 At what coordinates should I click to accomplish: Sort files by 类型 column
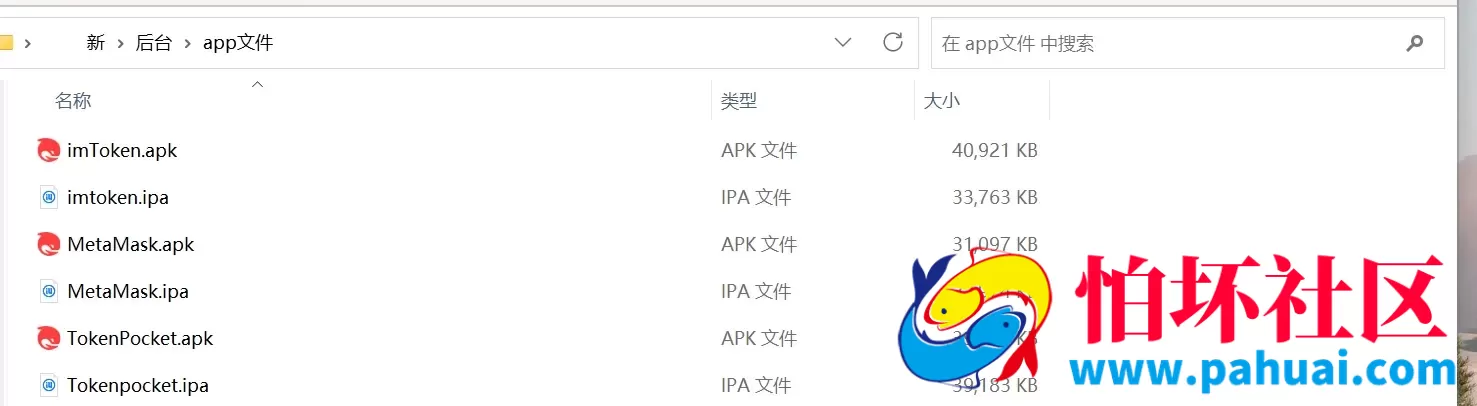pyautogui.click(x=739, y=101)
